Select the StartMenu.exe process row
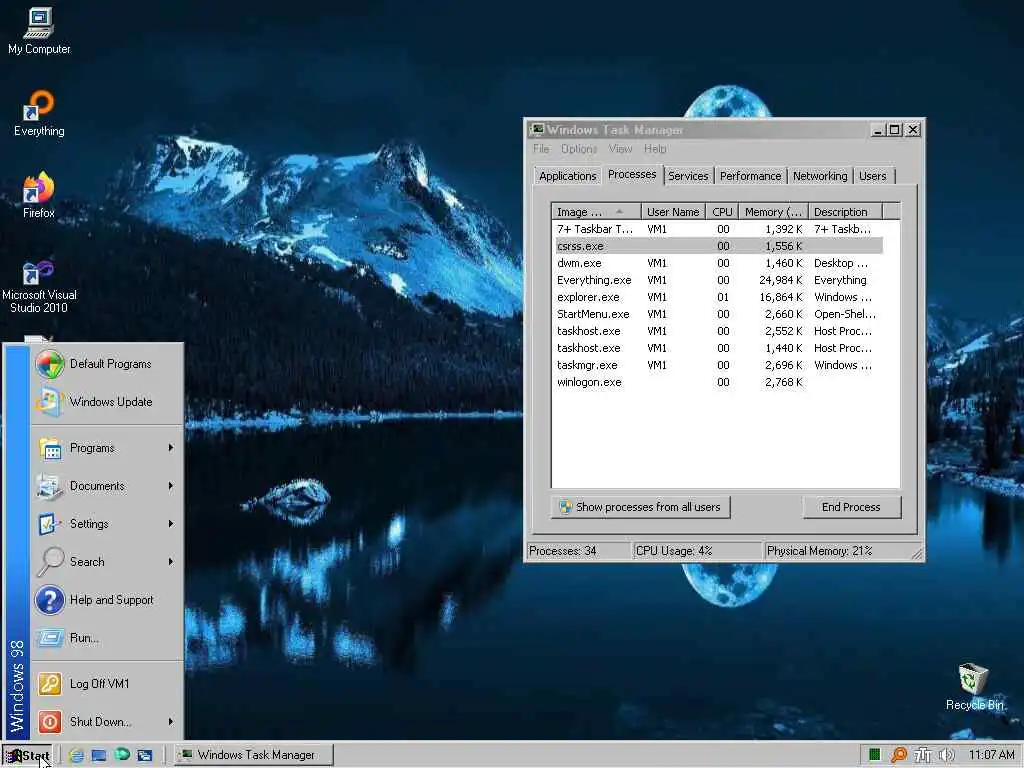1024x768 pixels. (x=719, y=314)
